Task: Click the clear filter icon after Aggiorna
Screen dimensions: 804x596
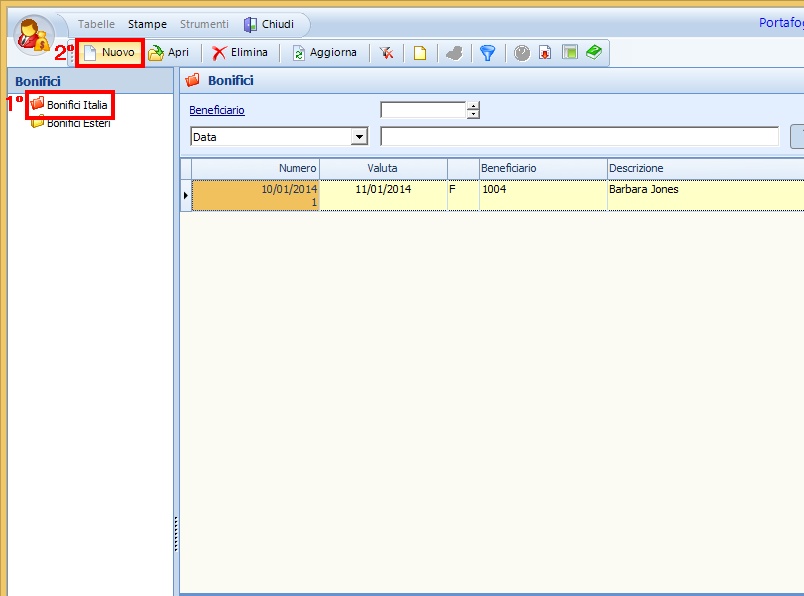Action: coord(386,53)
